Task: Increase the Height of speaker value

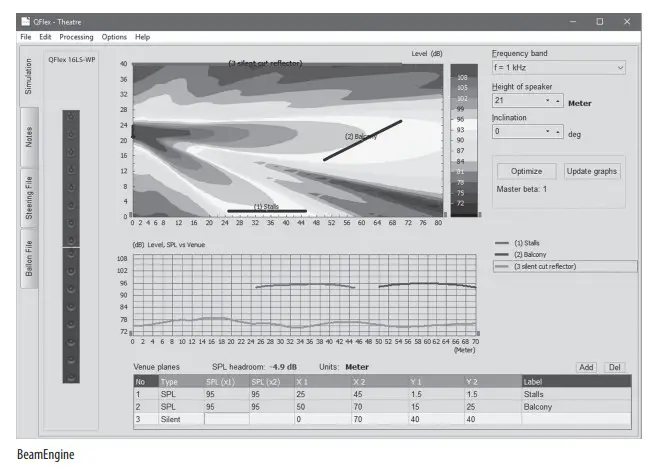Action: 558,101
